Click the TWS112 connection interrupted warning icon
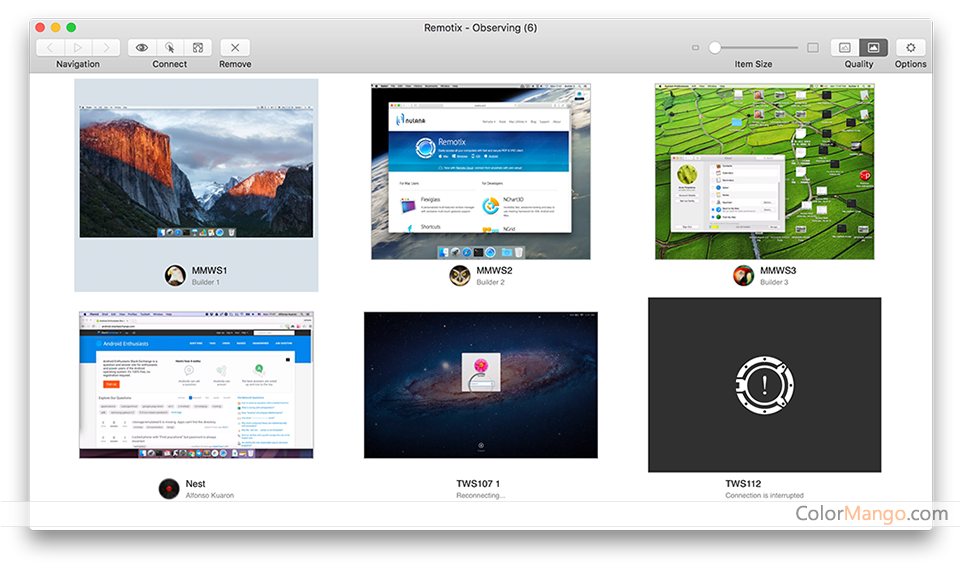The height and width of the screenshot is (580, 960). coord(764,384)
